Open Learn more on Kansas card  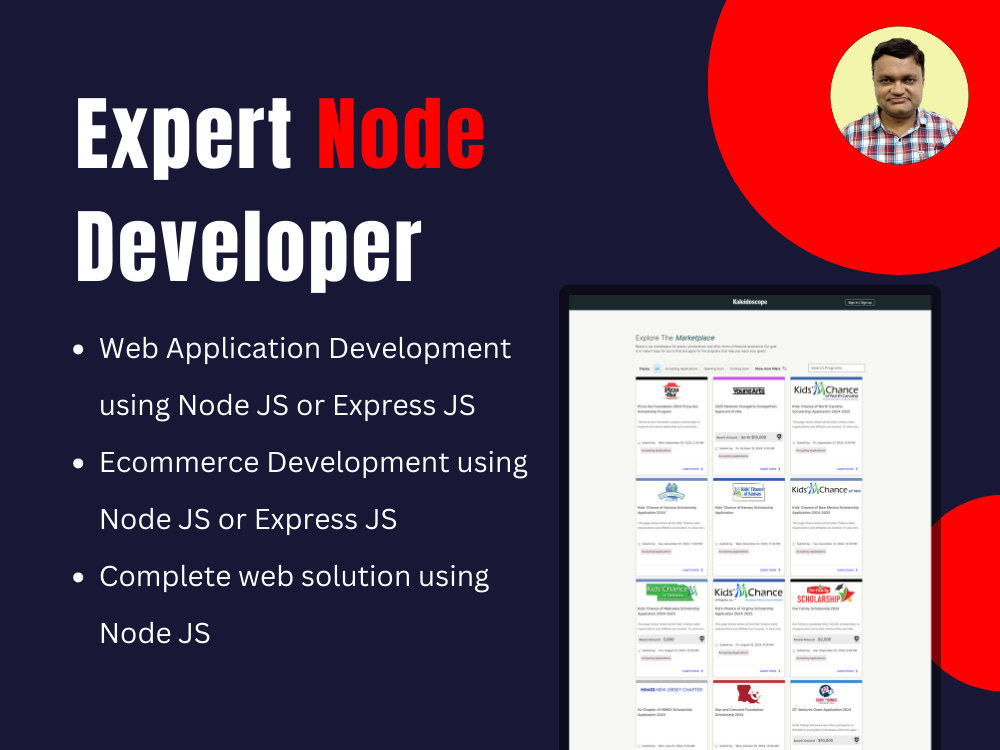(770, 570)
